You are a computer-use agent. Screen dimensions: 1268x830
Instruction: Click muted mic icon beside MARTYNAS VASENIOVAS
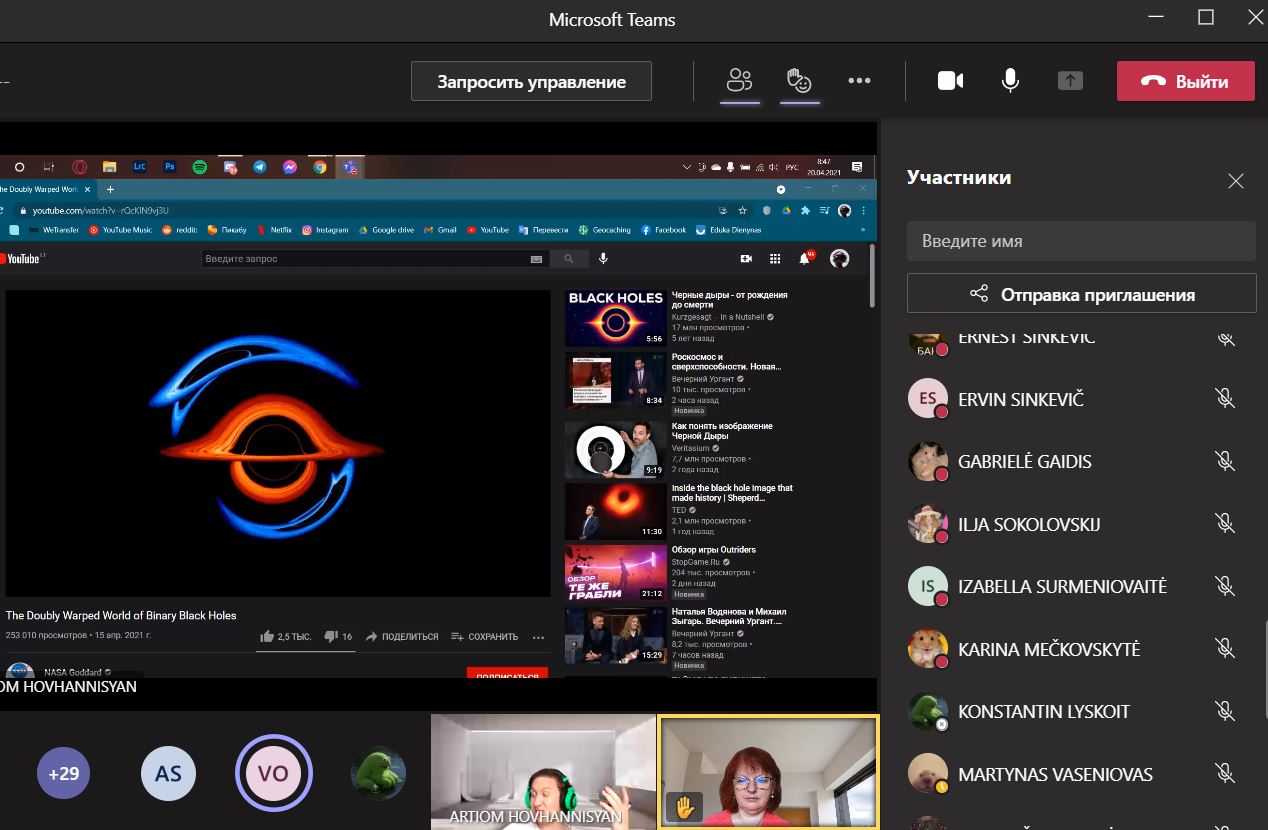1225,774
